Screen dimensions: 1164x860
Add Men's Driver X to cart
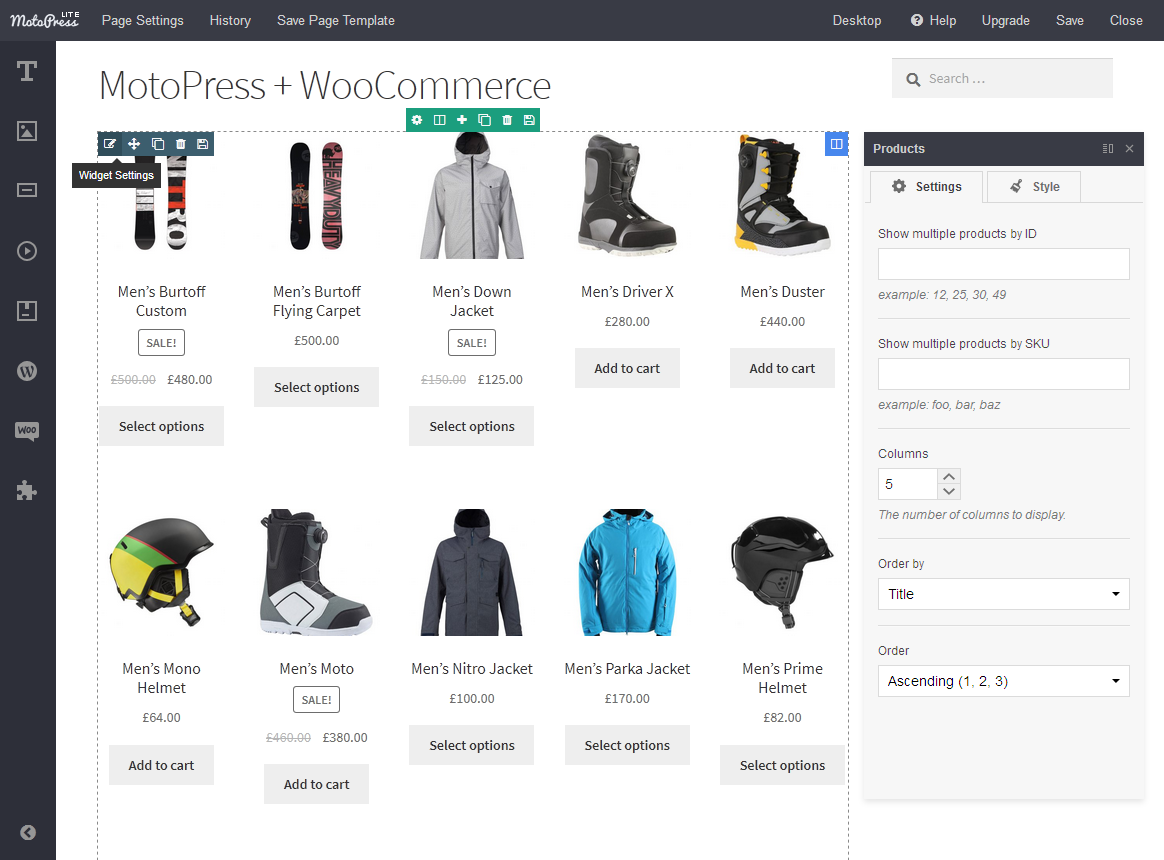point(627,368)
